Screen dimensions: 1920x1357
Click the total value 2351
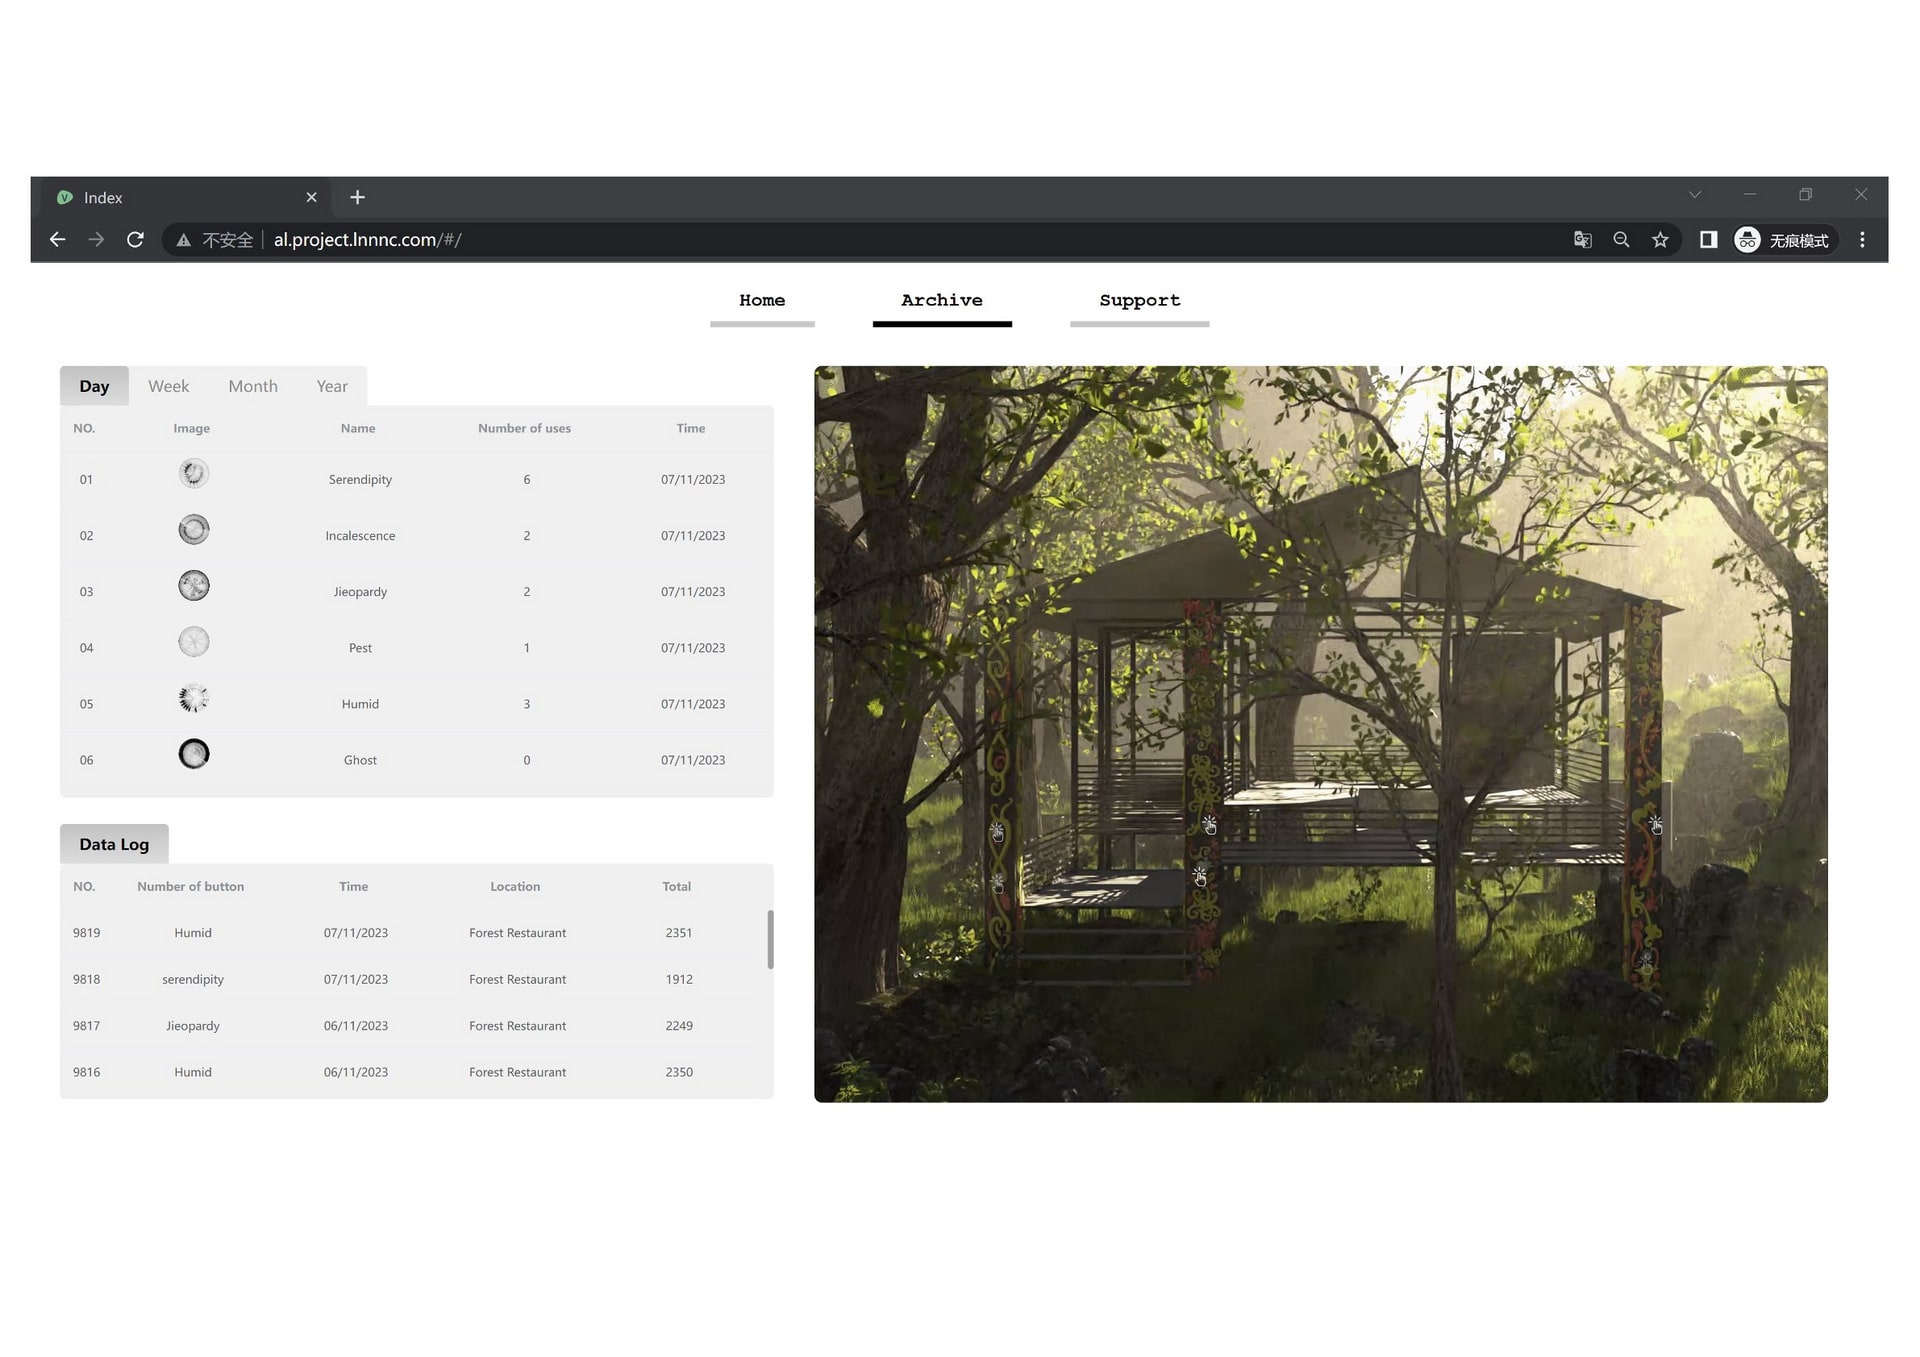[679, 933]
